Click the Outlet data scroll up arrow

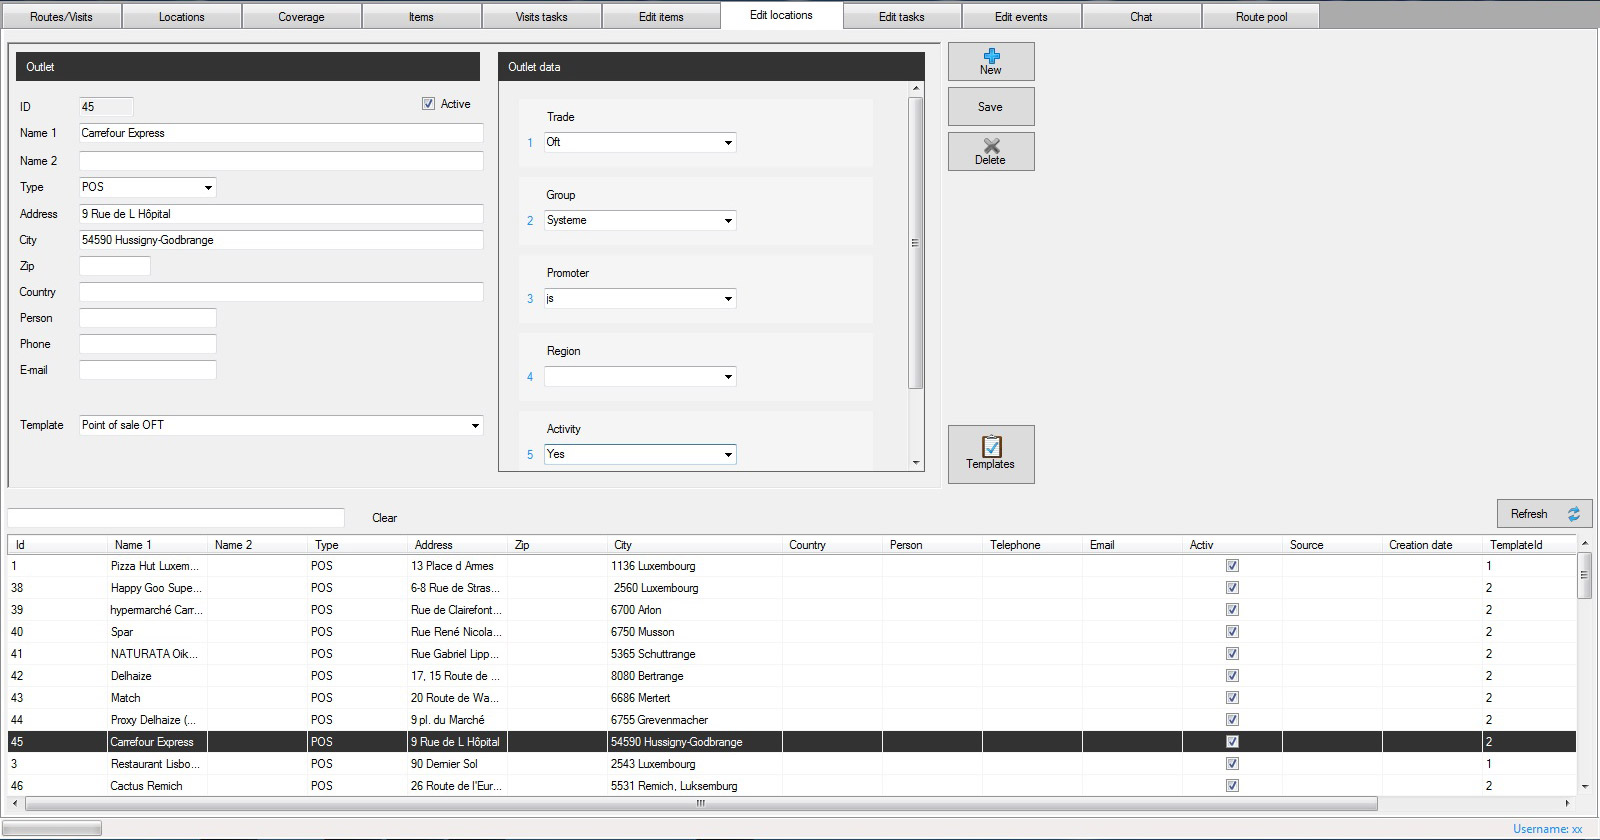click(x=916, y=89)
